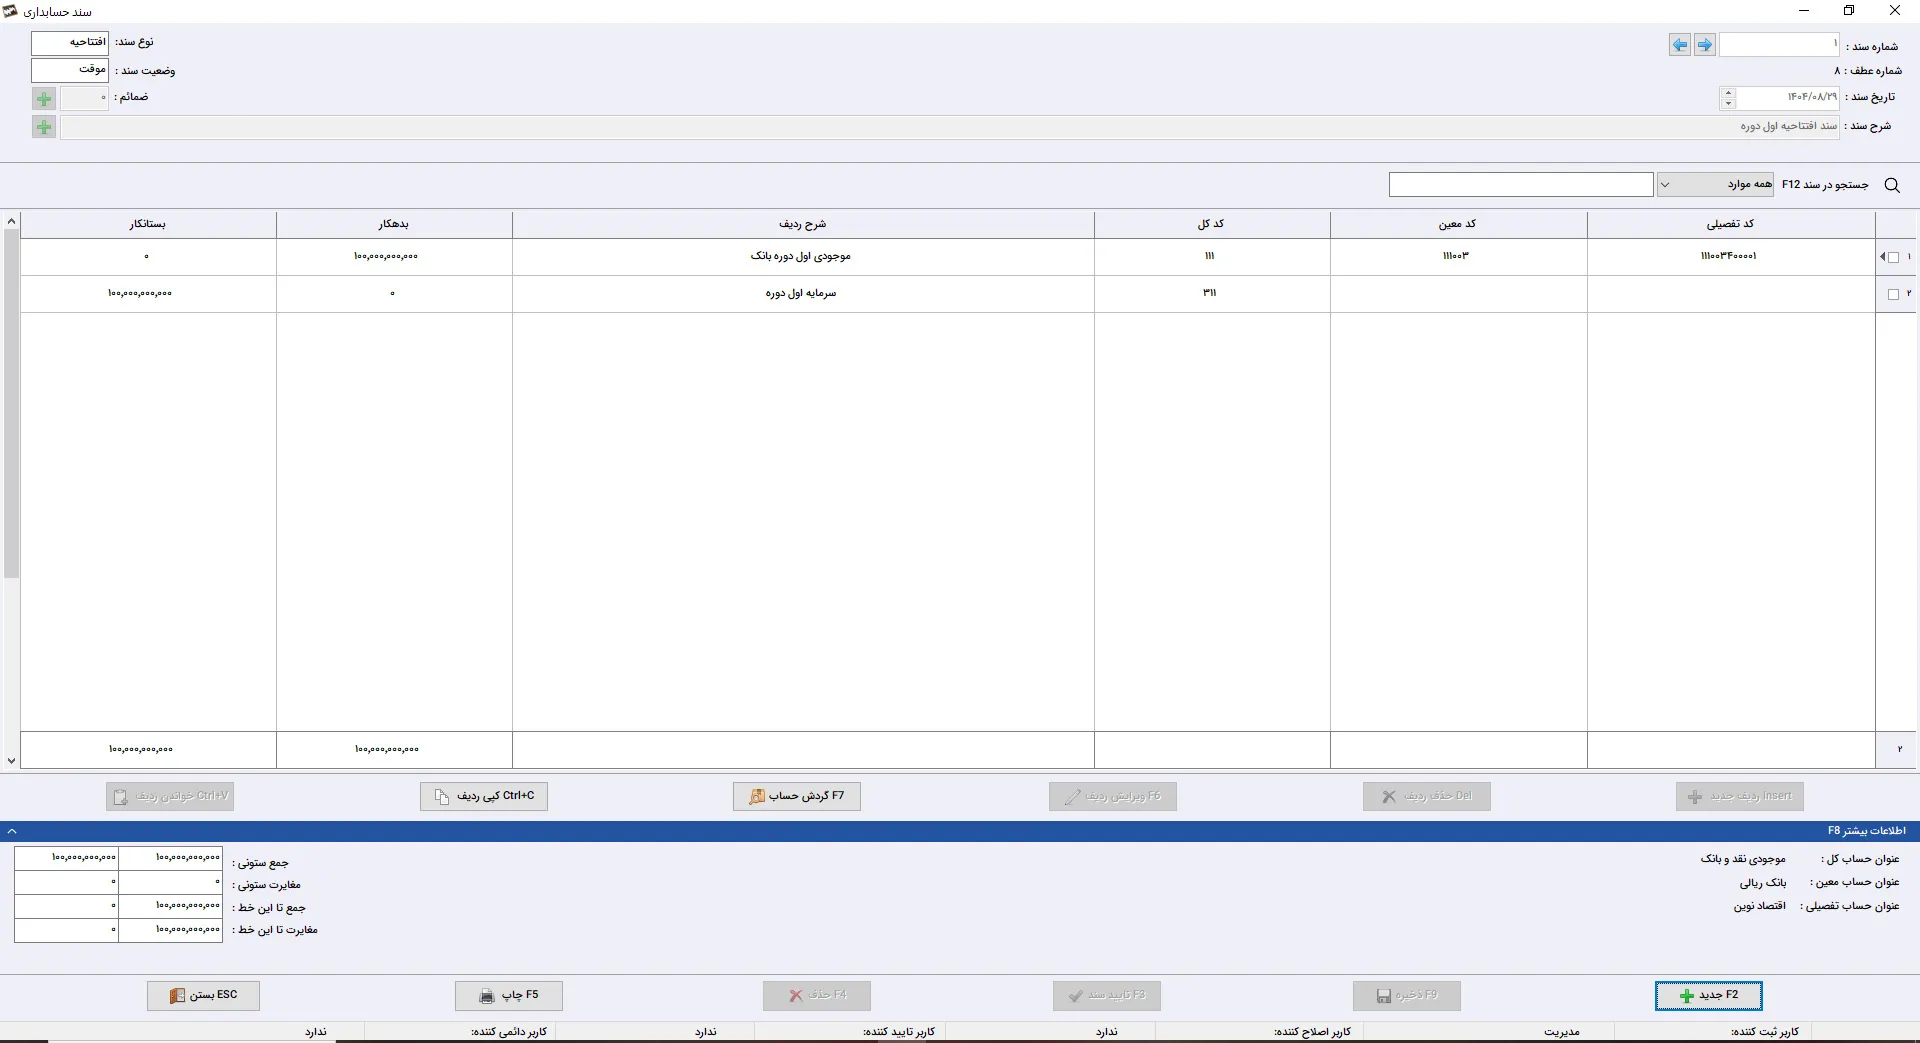Image resolution: width=1920 pixels, height=1043 pixels.
Task: Decrease the تاریخ سند date with the down spinner
Action: tap(1728, 103)
